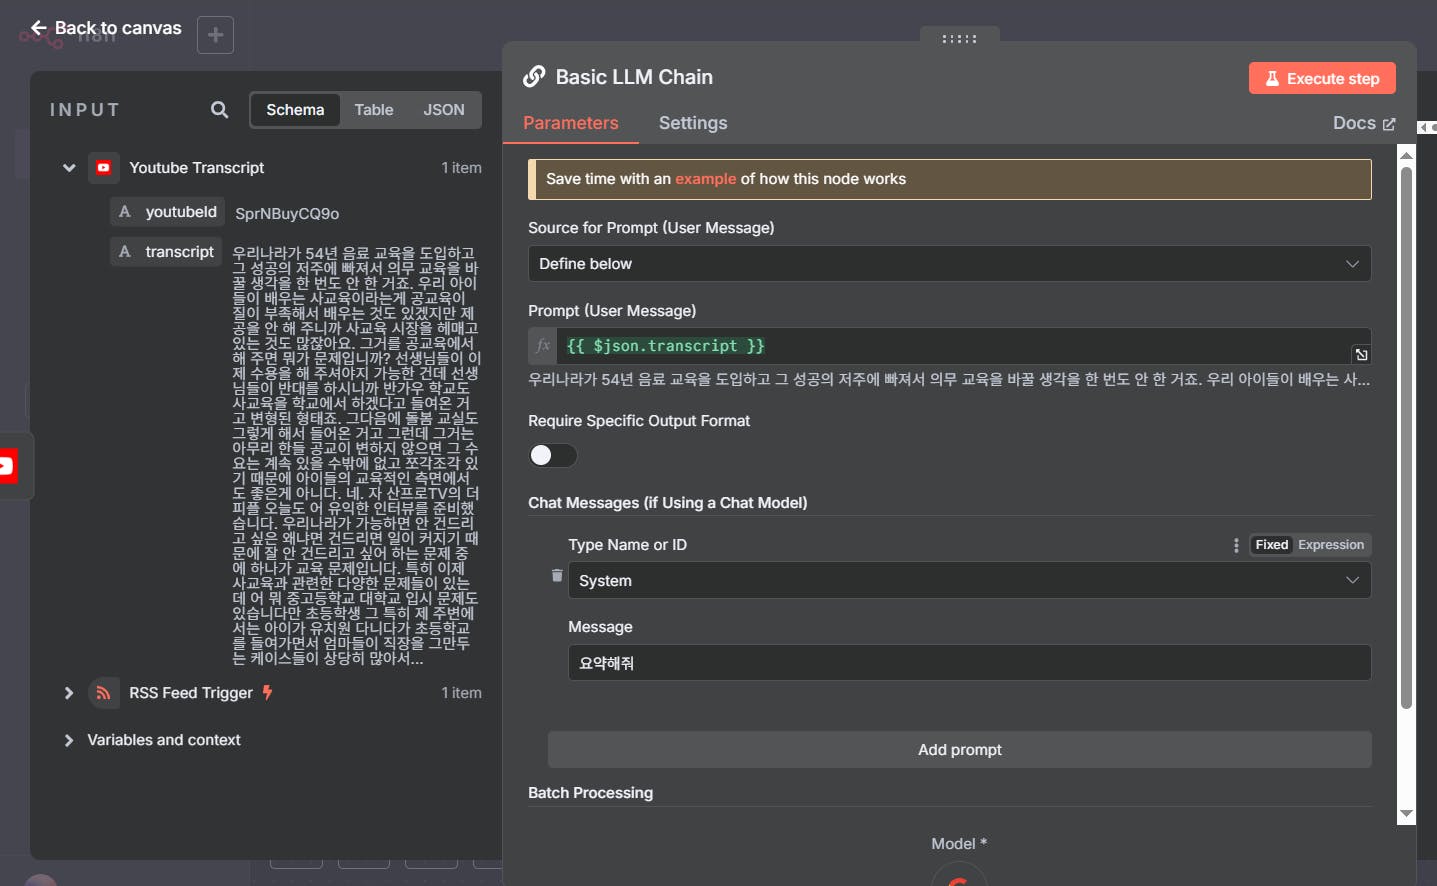This screenshot has height=886, width=1437.
Task: Select the transcript schema pill
Action: 164,252
